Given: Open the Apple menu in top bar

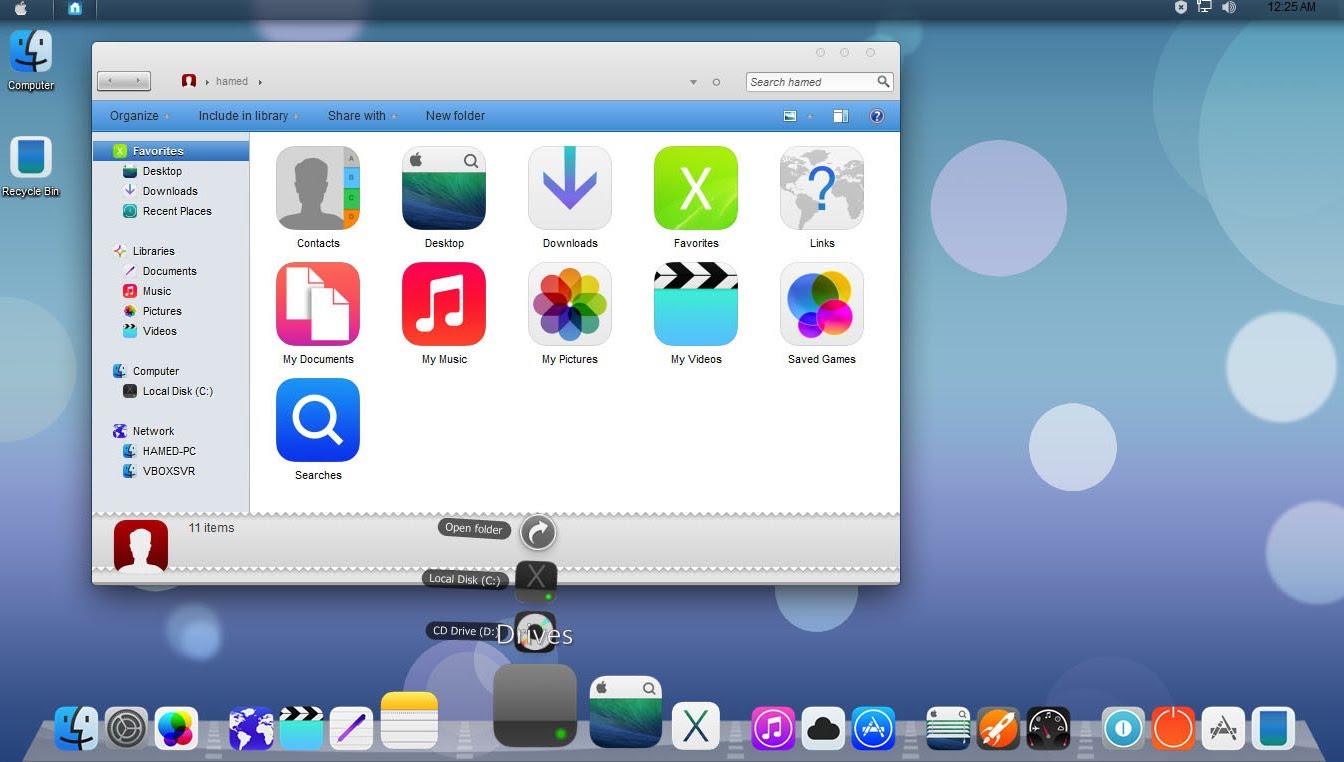Looking at the screenshot, I should (x=21, y=8).
